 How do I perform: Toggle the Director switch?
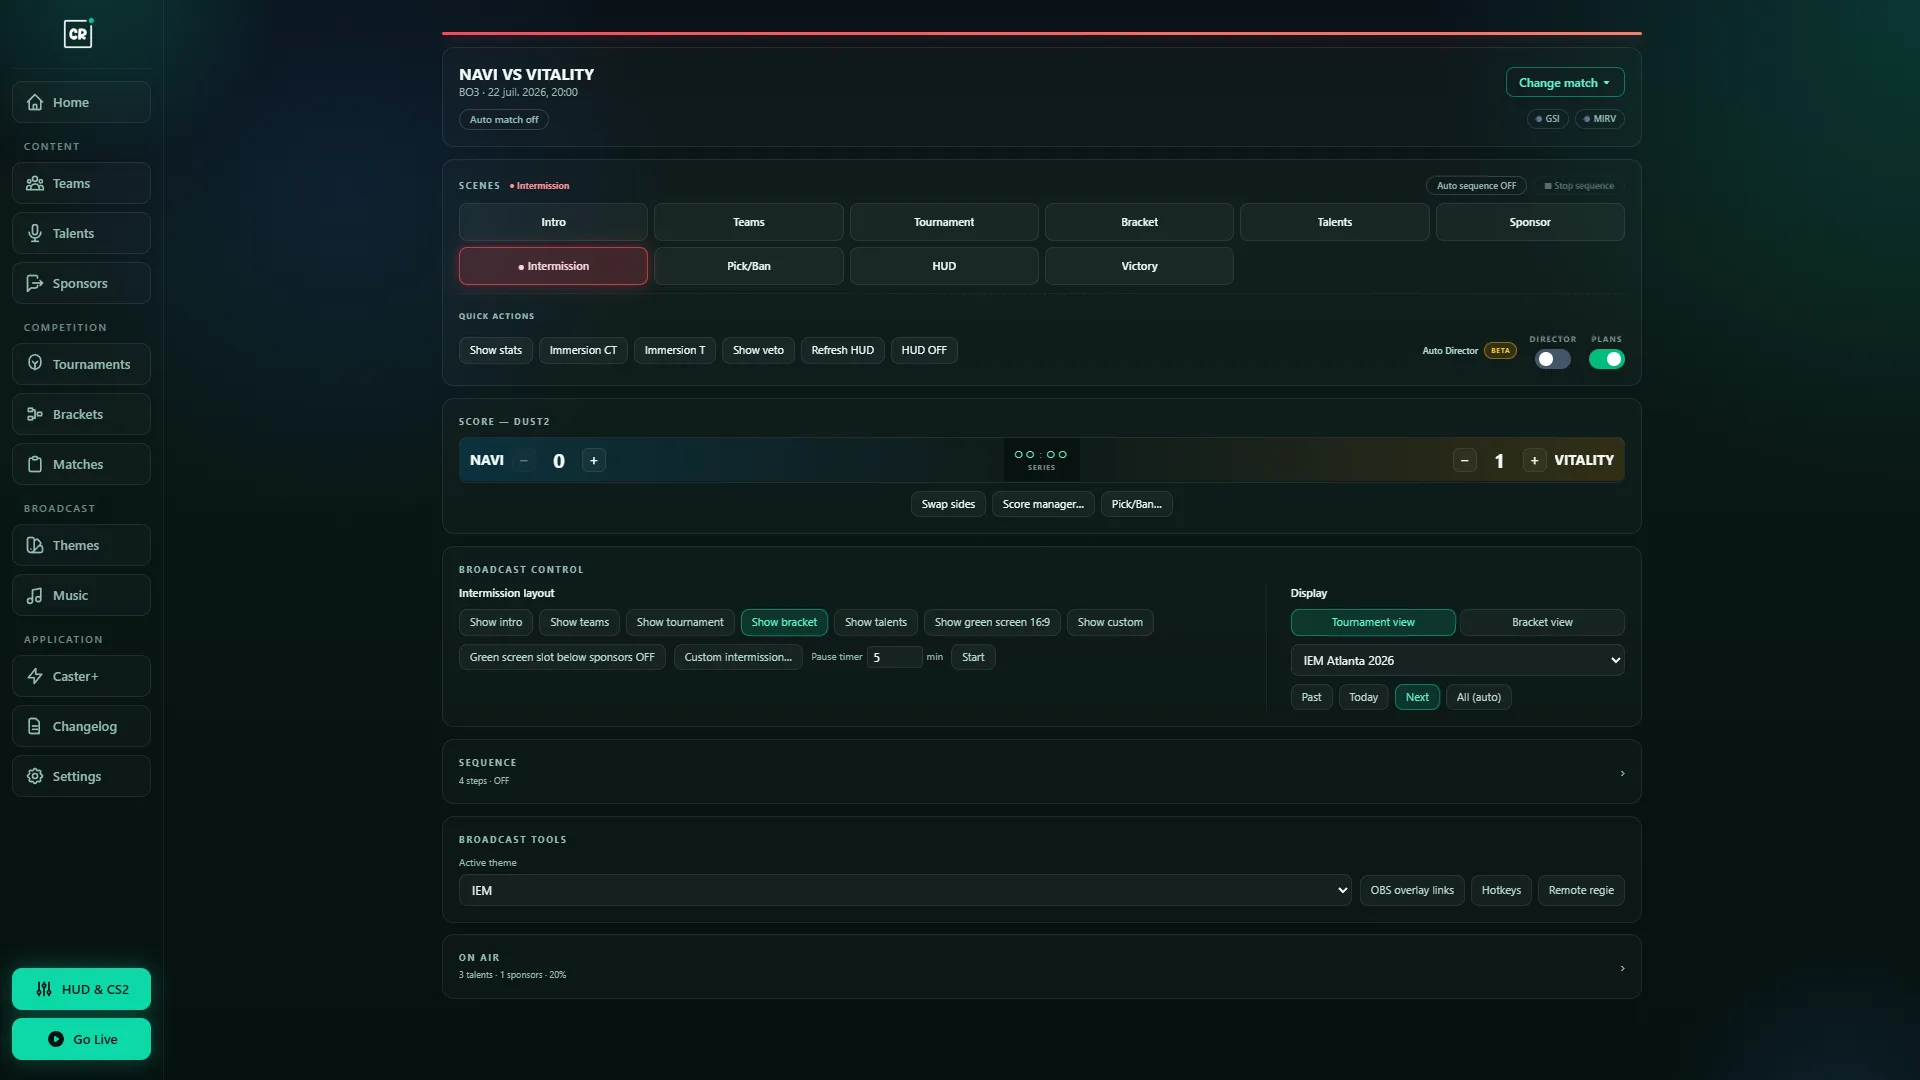1553,359
